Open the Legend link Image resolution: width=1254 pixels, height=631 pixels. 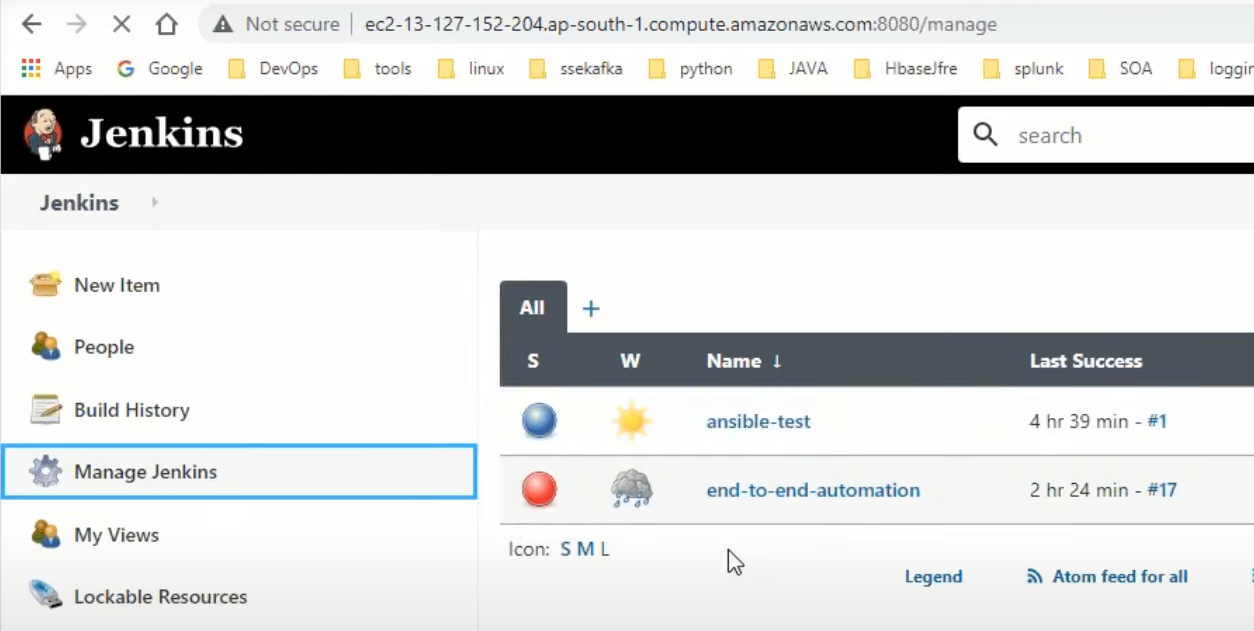934,577
